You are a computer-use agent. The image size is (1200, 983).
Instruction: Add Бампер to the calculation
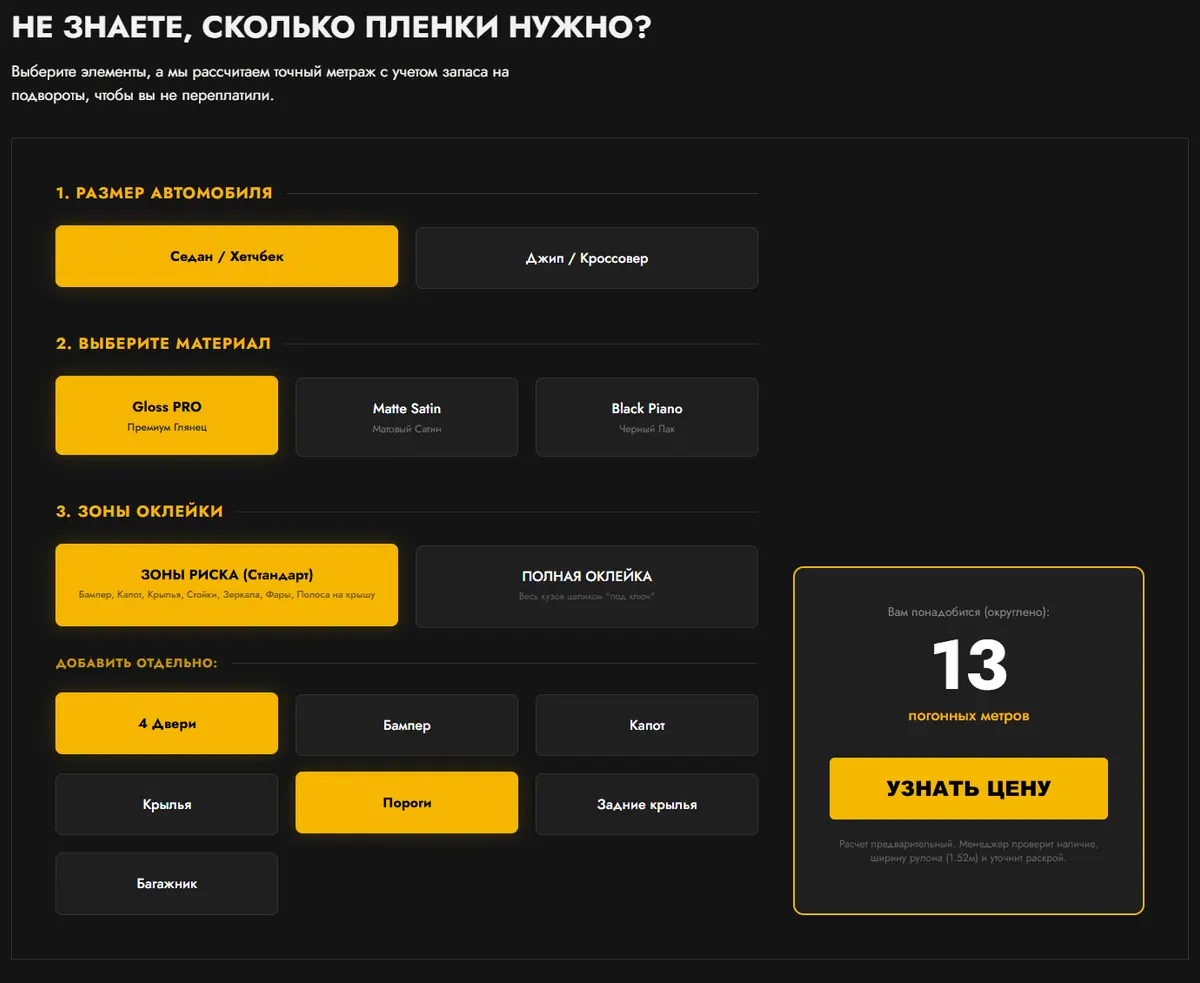(x=407, y=725)
